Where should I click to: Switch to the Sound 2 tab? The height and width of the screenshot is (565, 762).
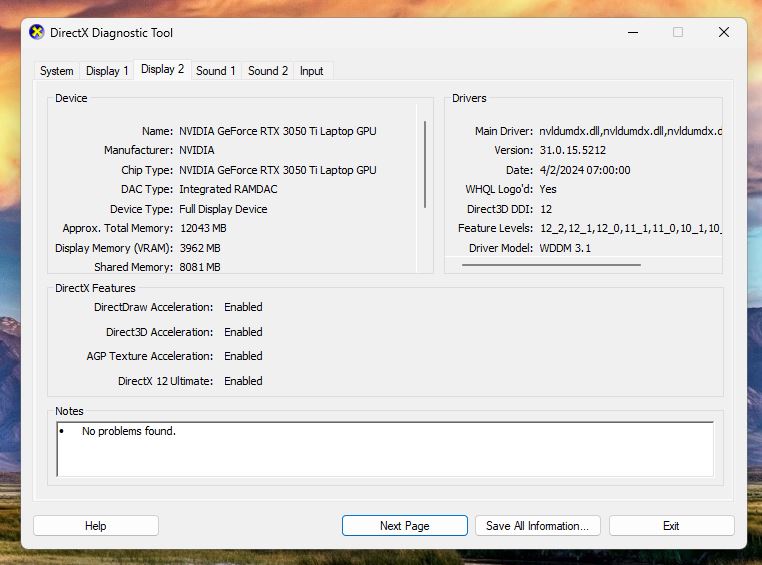coord(267,71)
